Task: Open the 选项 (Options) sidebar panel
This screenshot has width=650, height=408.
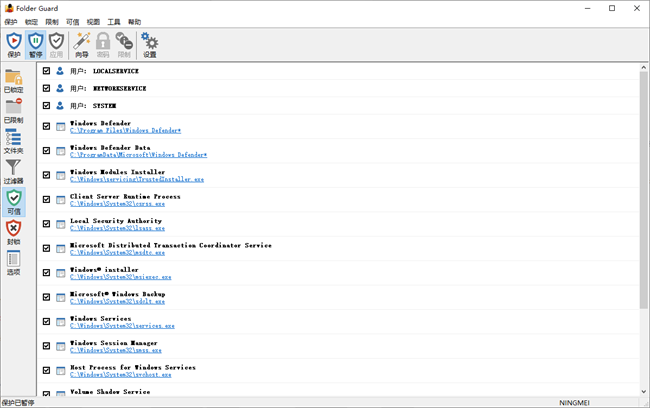Action: 13,263
